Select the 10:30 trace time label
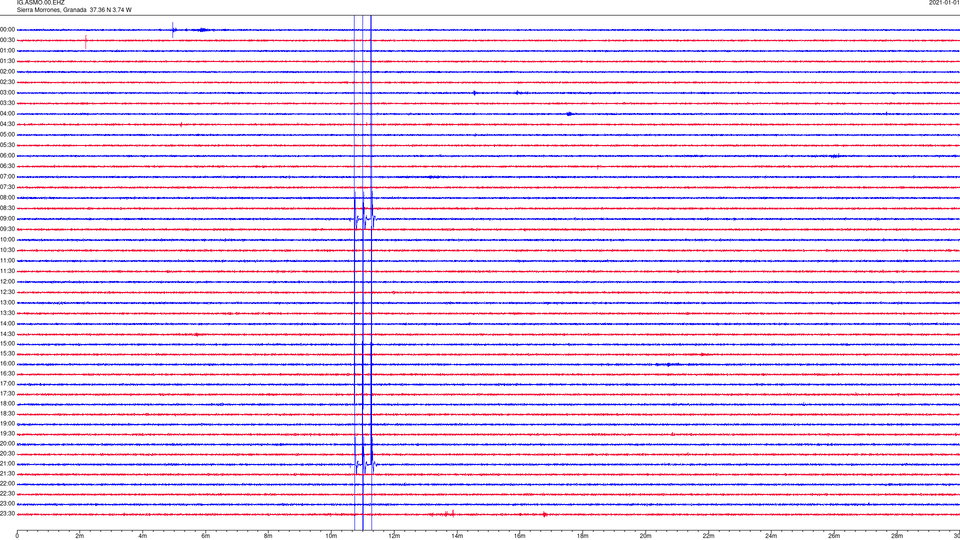The image size is (960, 540). [x=7, y=250]
